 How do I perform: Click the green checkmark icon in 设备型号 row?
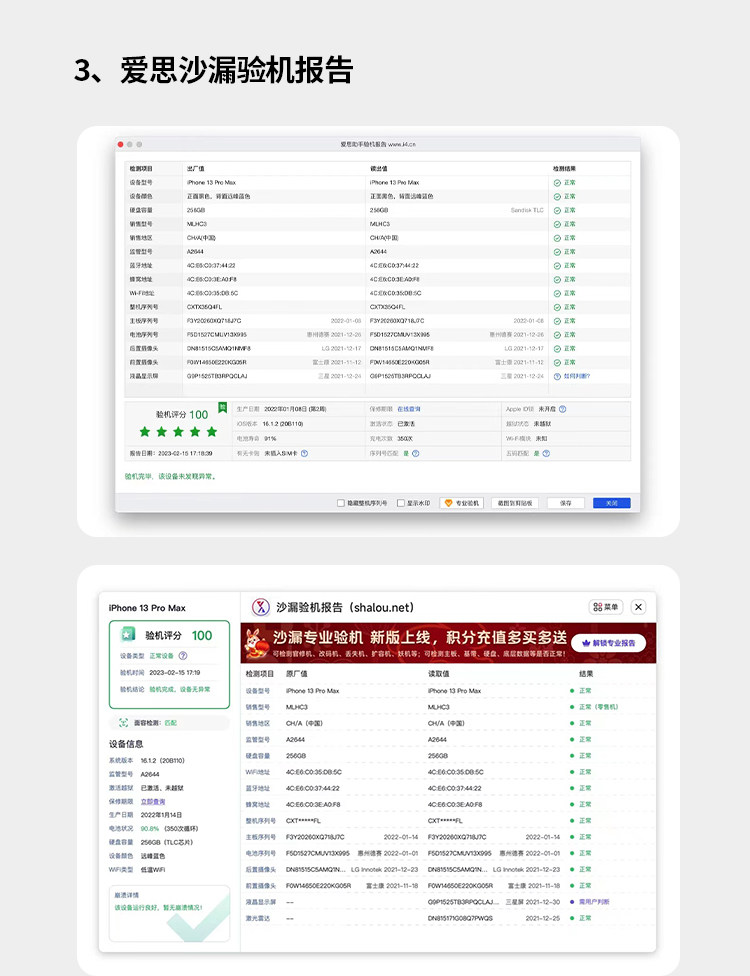pos(557,183)
